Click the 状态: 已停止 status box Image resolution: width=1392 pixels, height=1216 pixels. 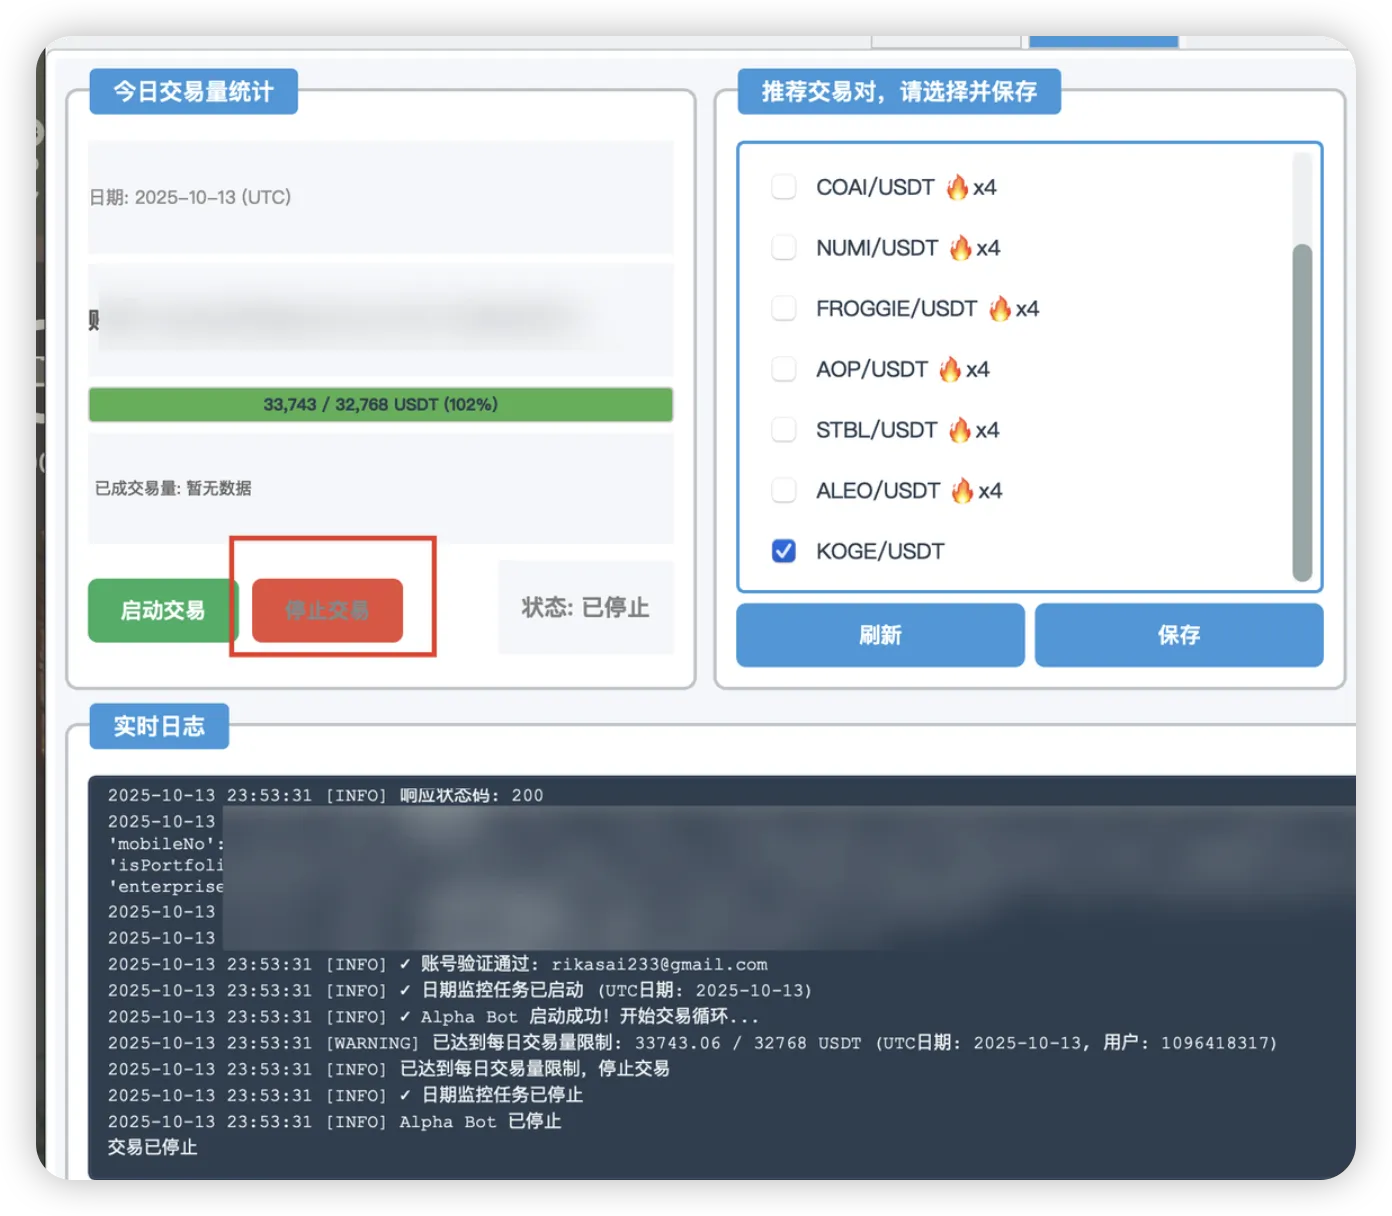click(585, 608)
